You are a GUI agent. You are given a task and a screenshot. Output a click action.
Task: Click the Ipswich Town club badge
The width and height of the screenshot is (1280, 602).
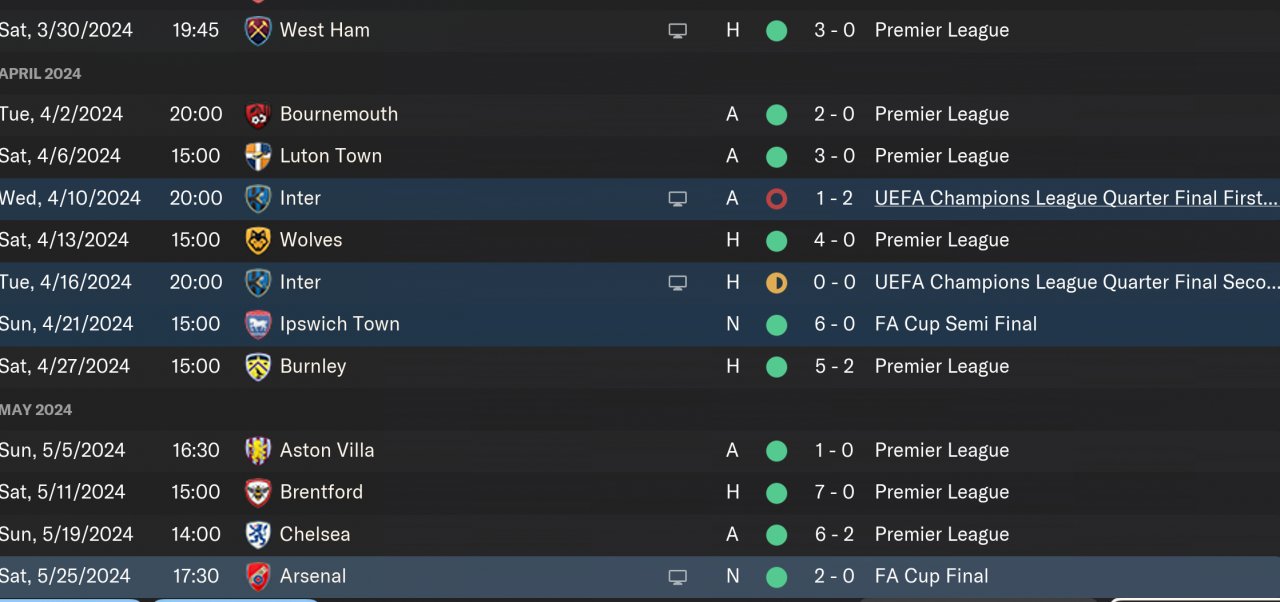pyautogui.click(x=258, y=325)
